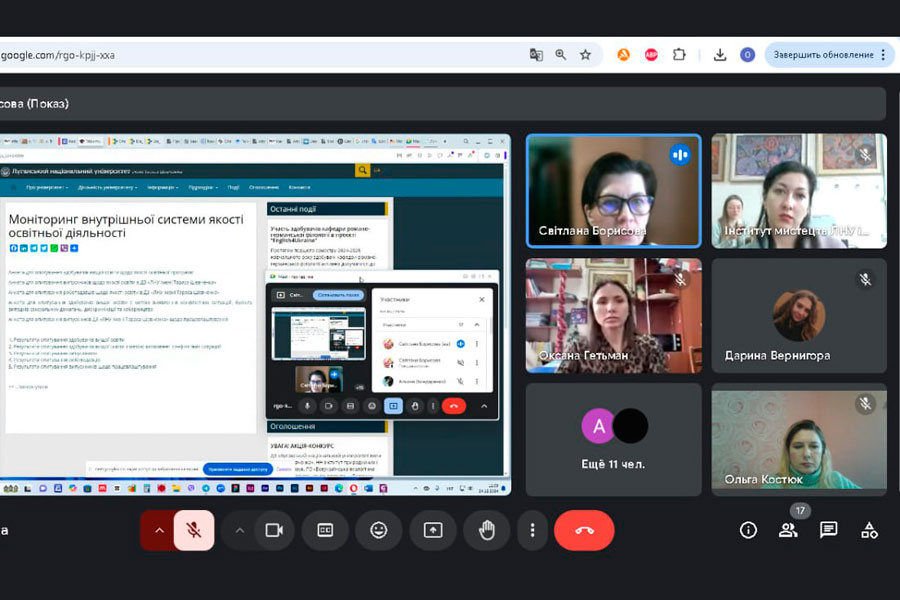The image size is (900, 600).
Task: Click the yellow search button on shared website
Action: coord(362,170)
